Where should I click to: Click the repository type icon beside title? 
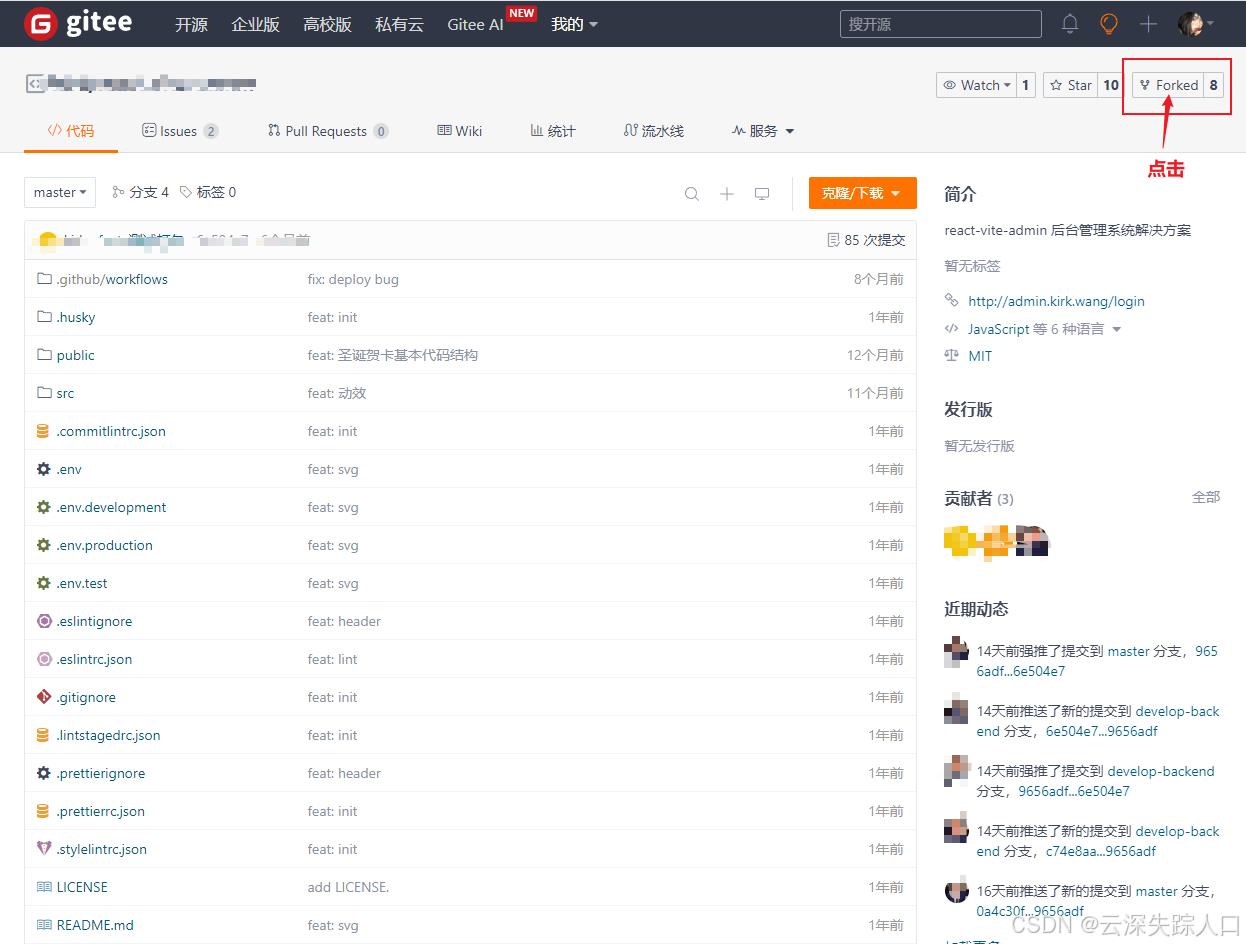(x=35, y=84)
